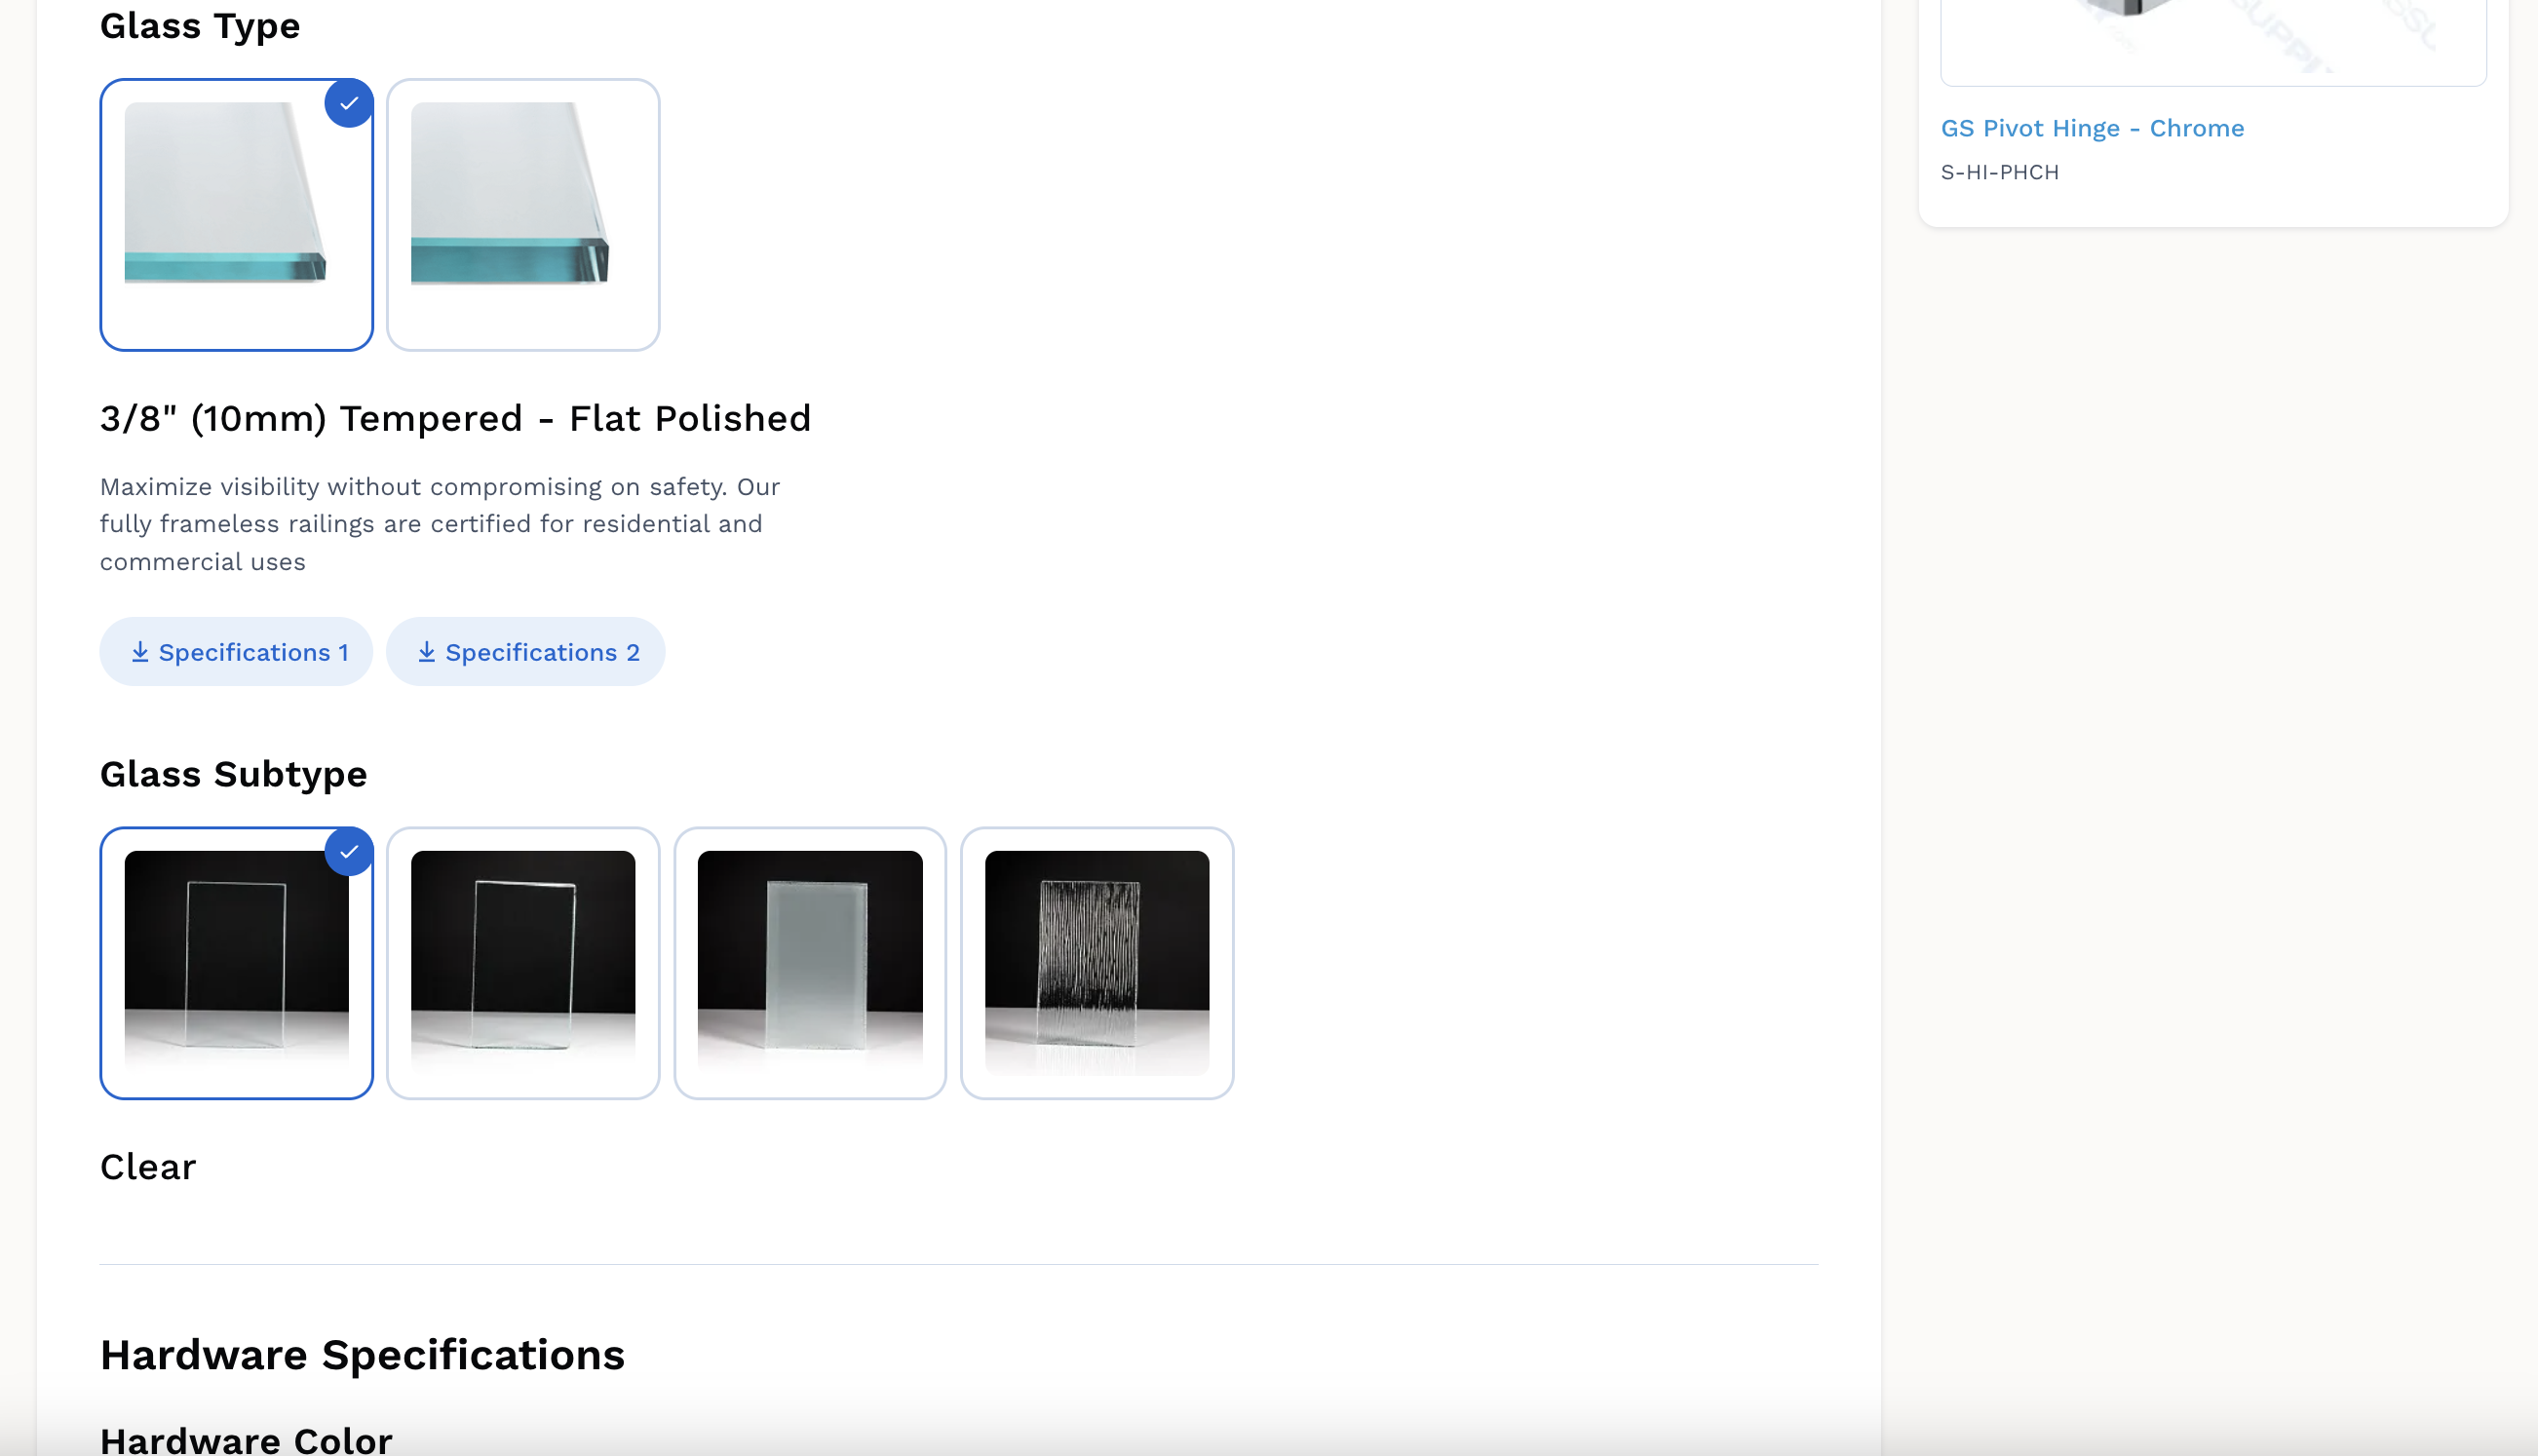Click the pivot hinge product image
The width and height of the screenshot is (2538, 1456).
pyautogui.click(x=2213, y=40)
